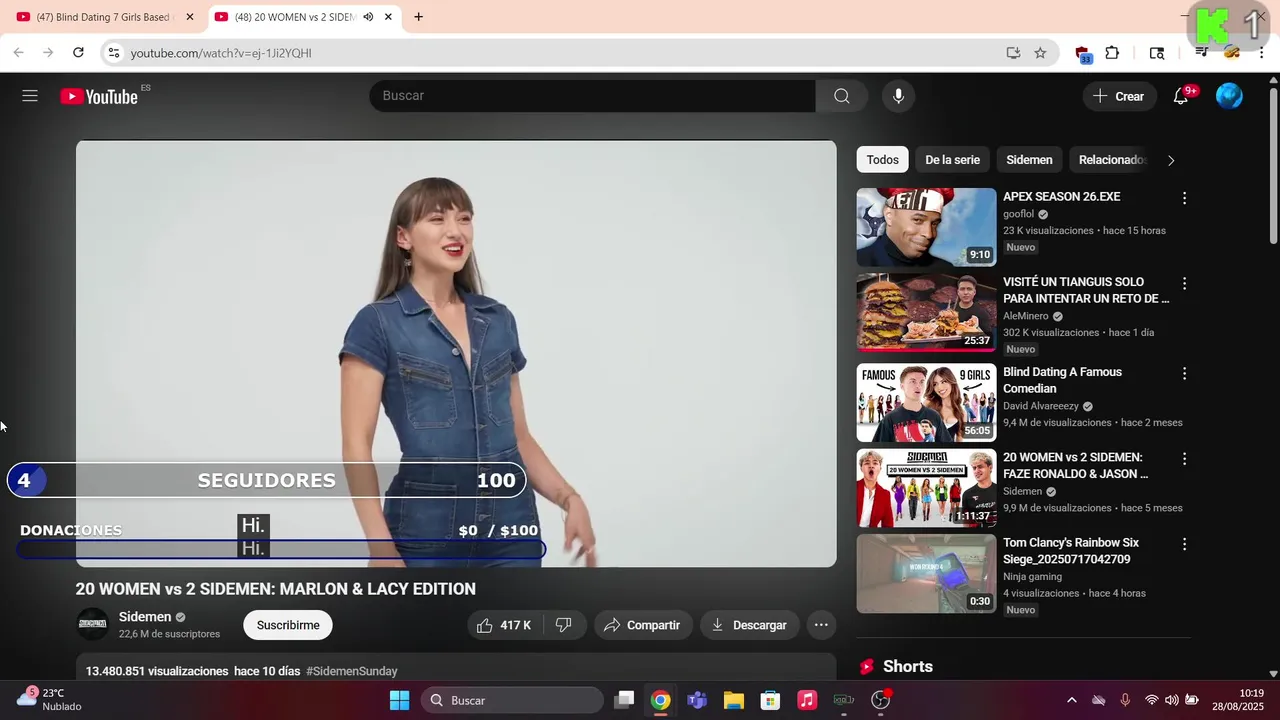Open the account avatar menu
The image size is (1280, 720).
(x=1229, y=96)
